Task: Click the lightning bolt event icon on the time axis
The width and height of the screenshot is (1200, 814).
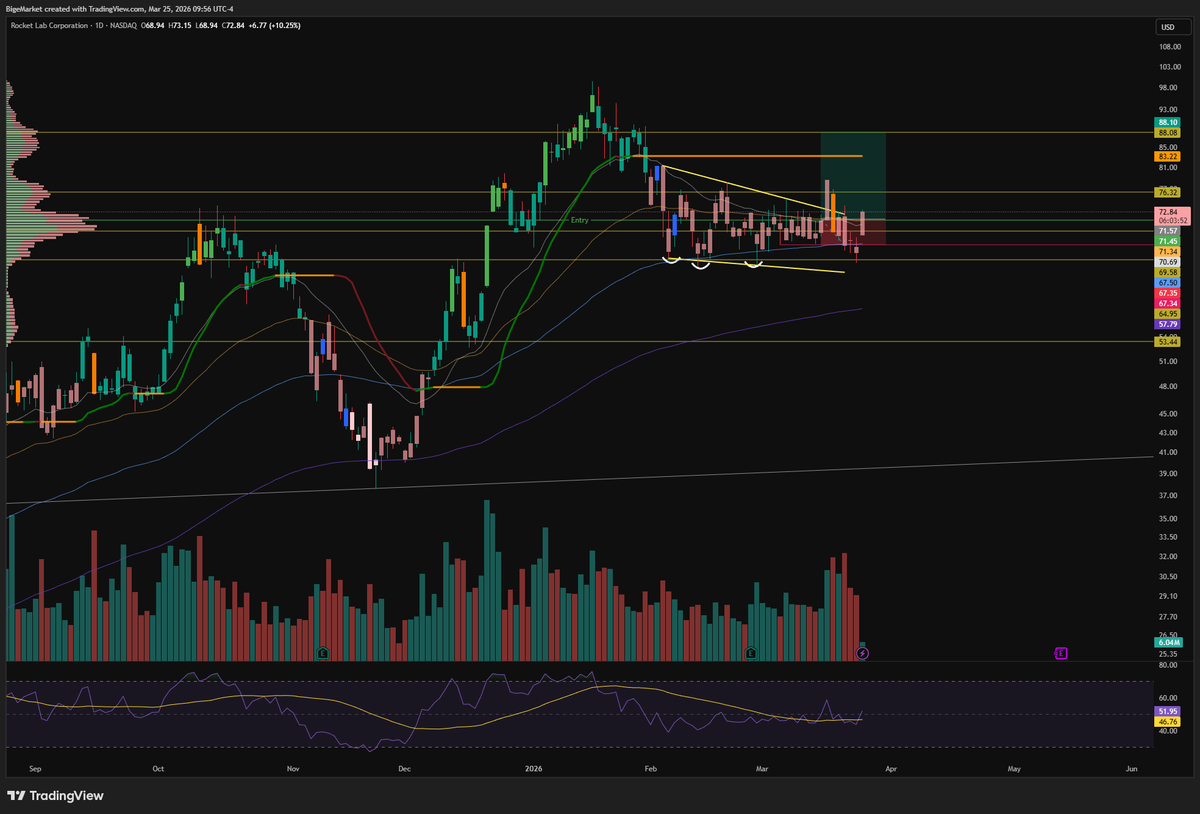Action: point(863,653)
